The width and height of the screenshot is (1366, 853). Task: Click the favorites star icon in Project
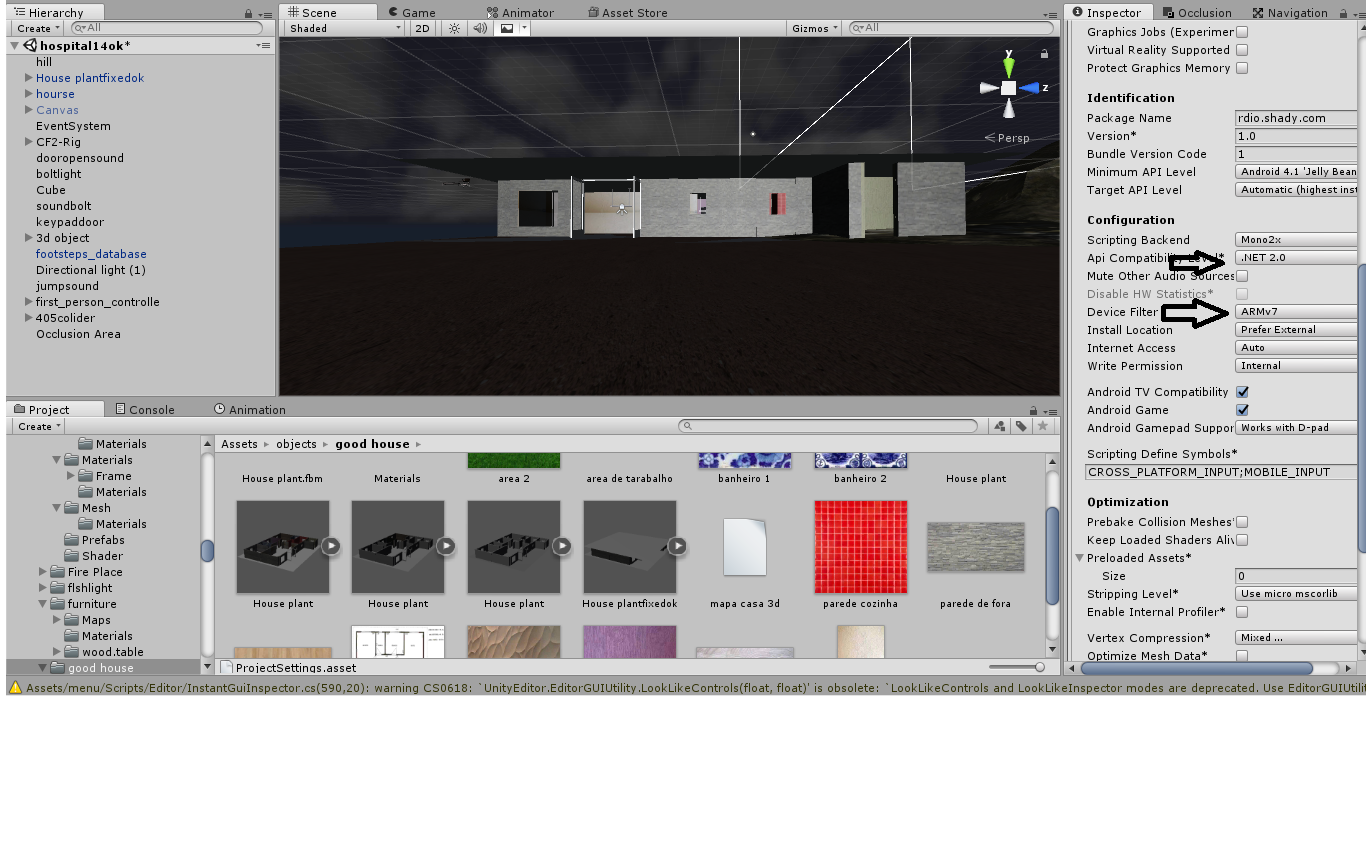1043,426
